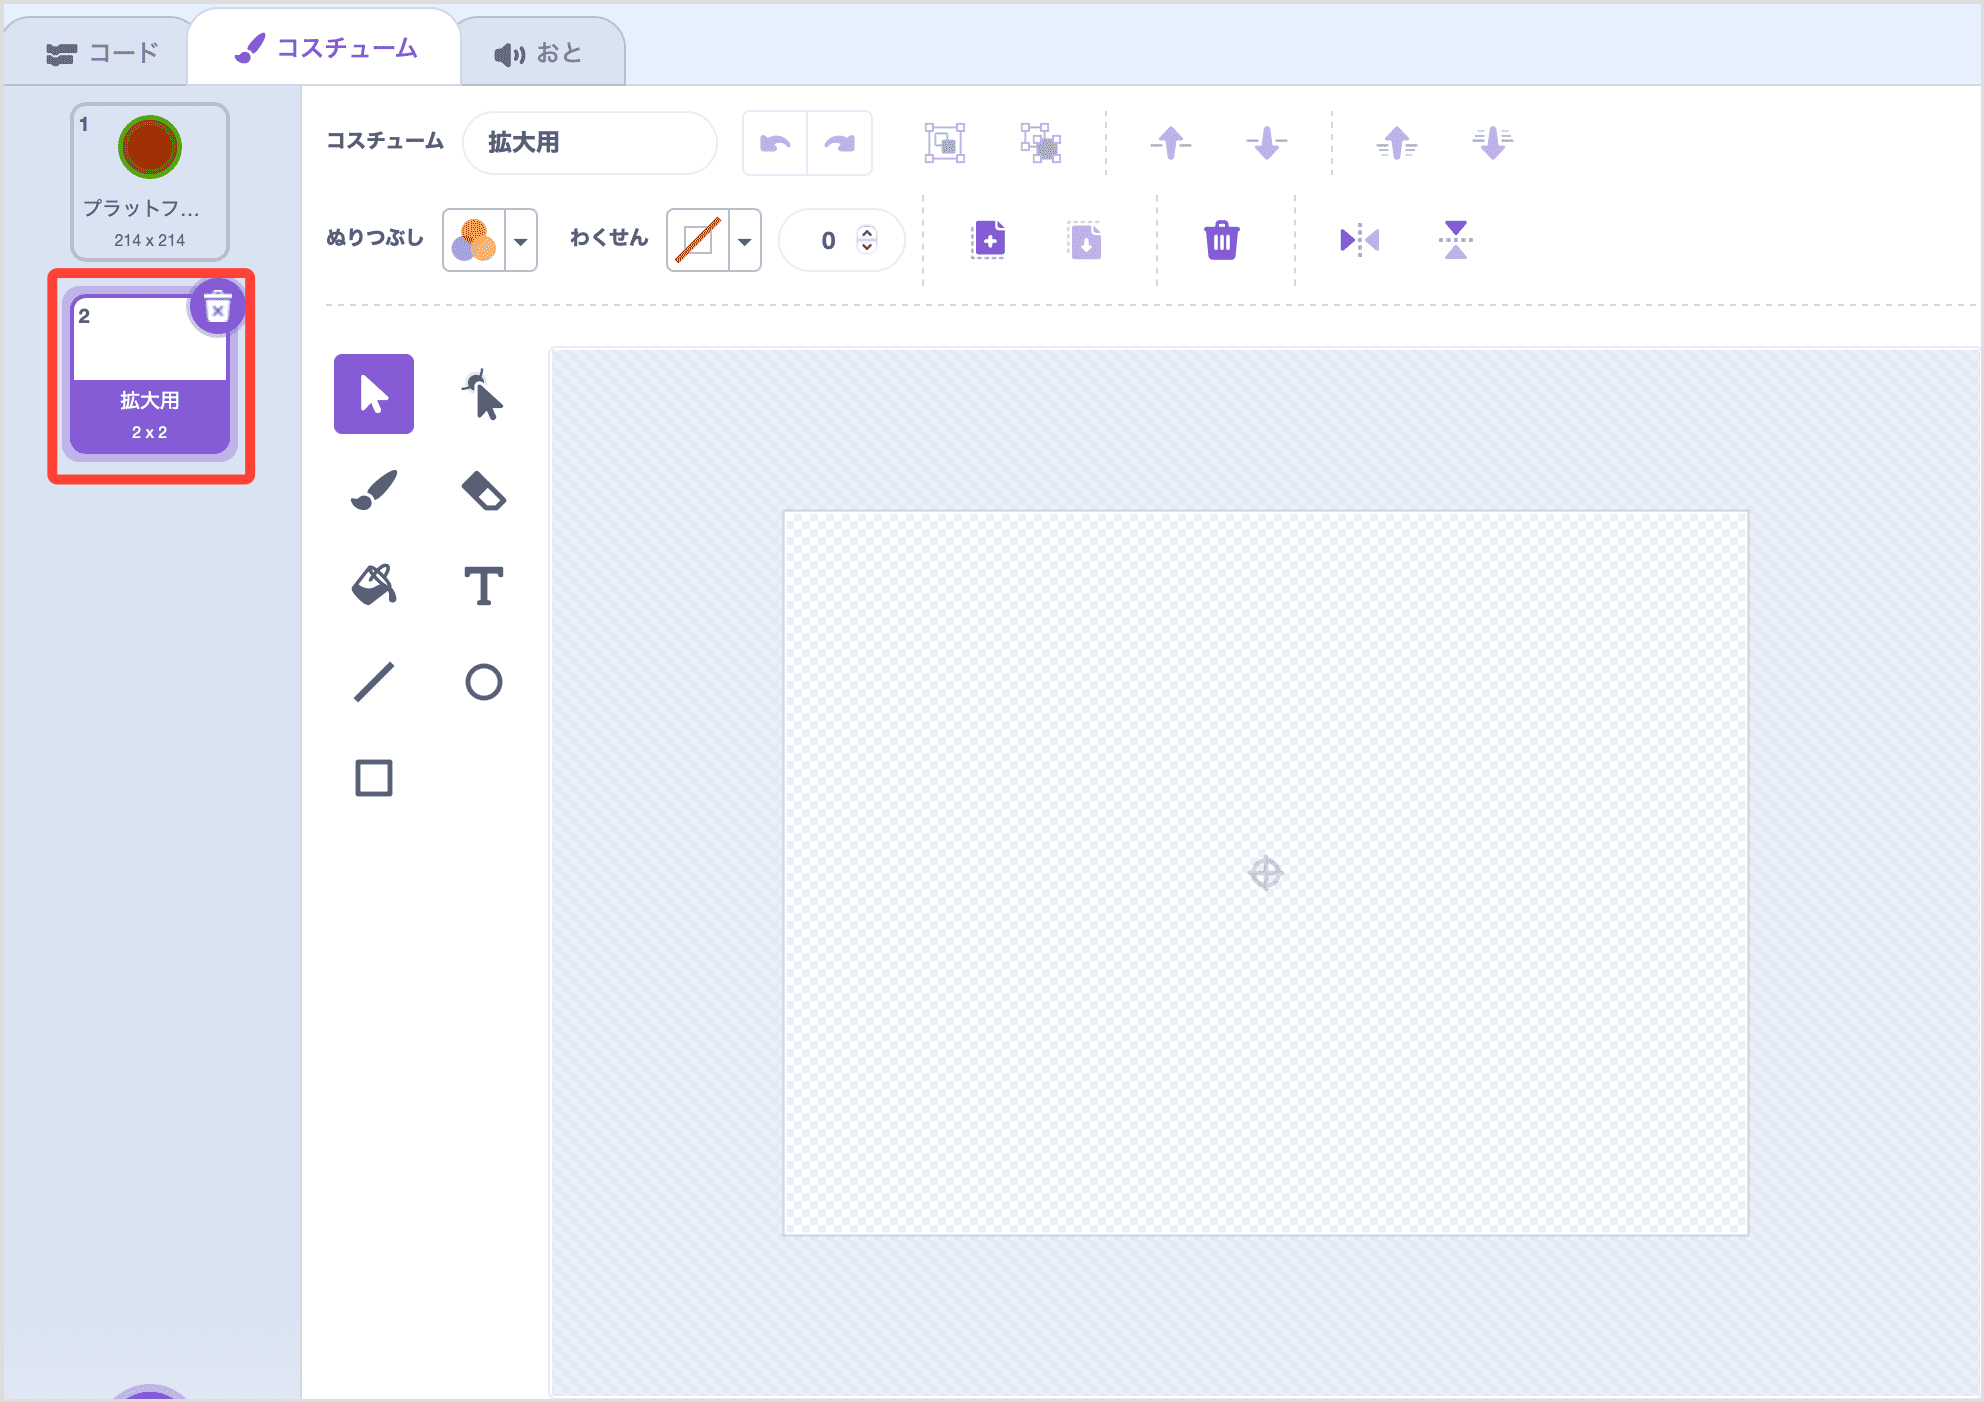Undo the last edit
Screen dimensions: 1984x1402
(x=774, y=142)
